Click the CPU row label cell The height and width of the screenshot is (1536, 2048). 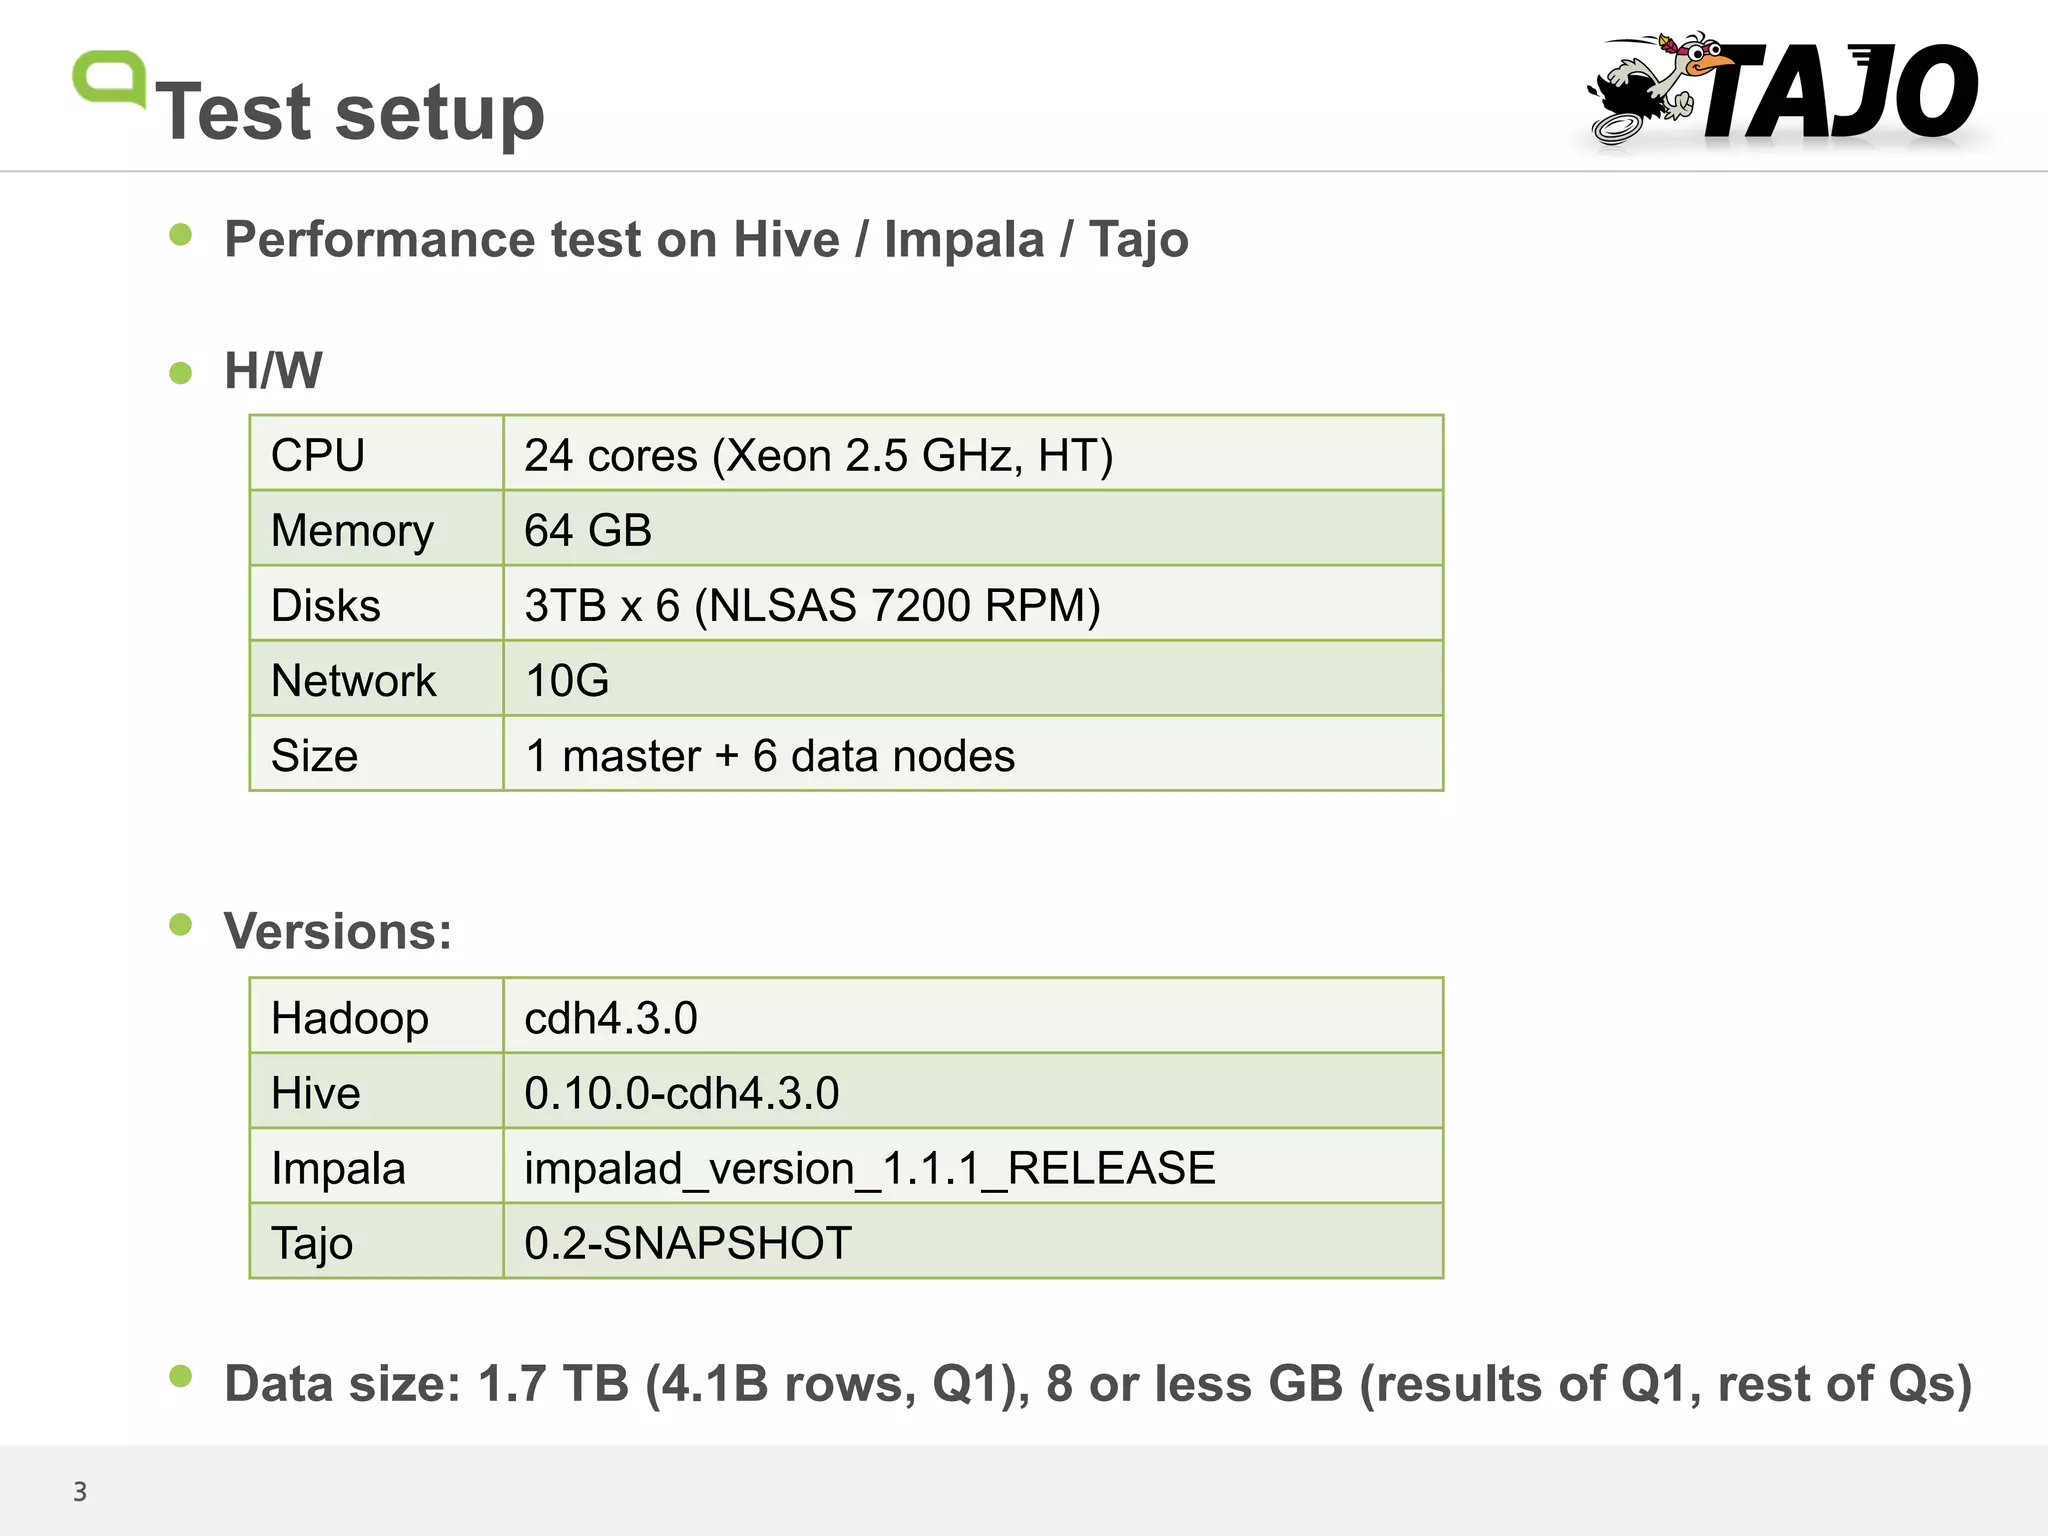pyautogui.click(x=376, y=455)
